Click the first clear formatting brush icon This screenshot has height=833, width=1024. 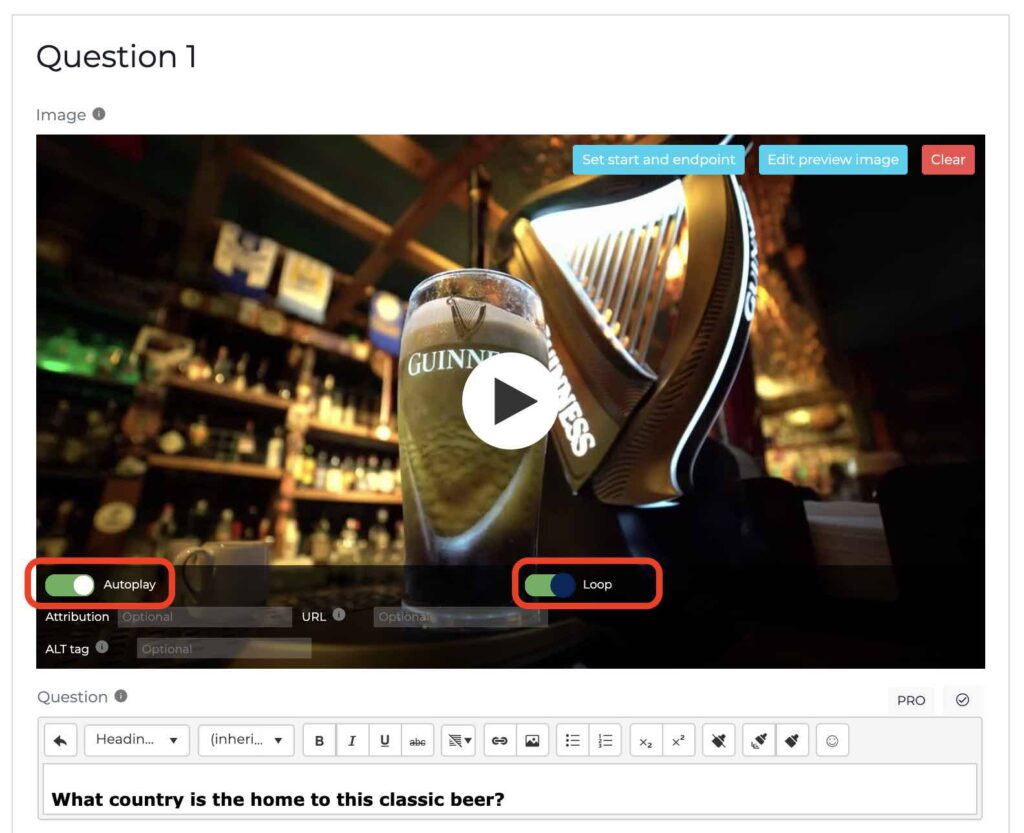point(718,740)
